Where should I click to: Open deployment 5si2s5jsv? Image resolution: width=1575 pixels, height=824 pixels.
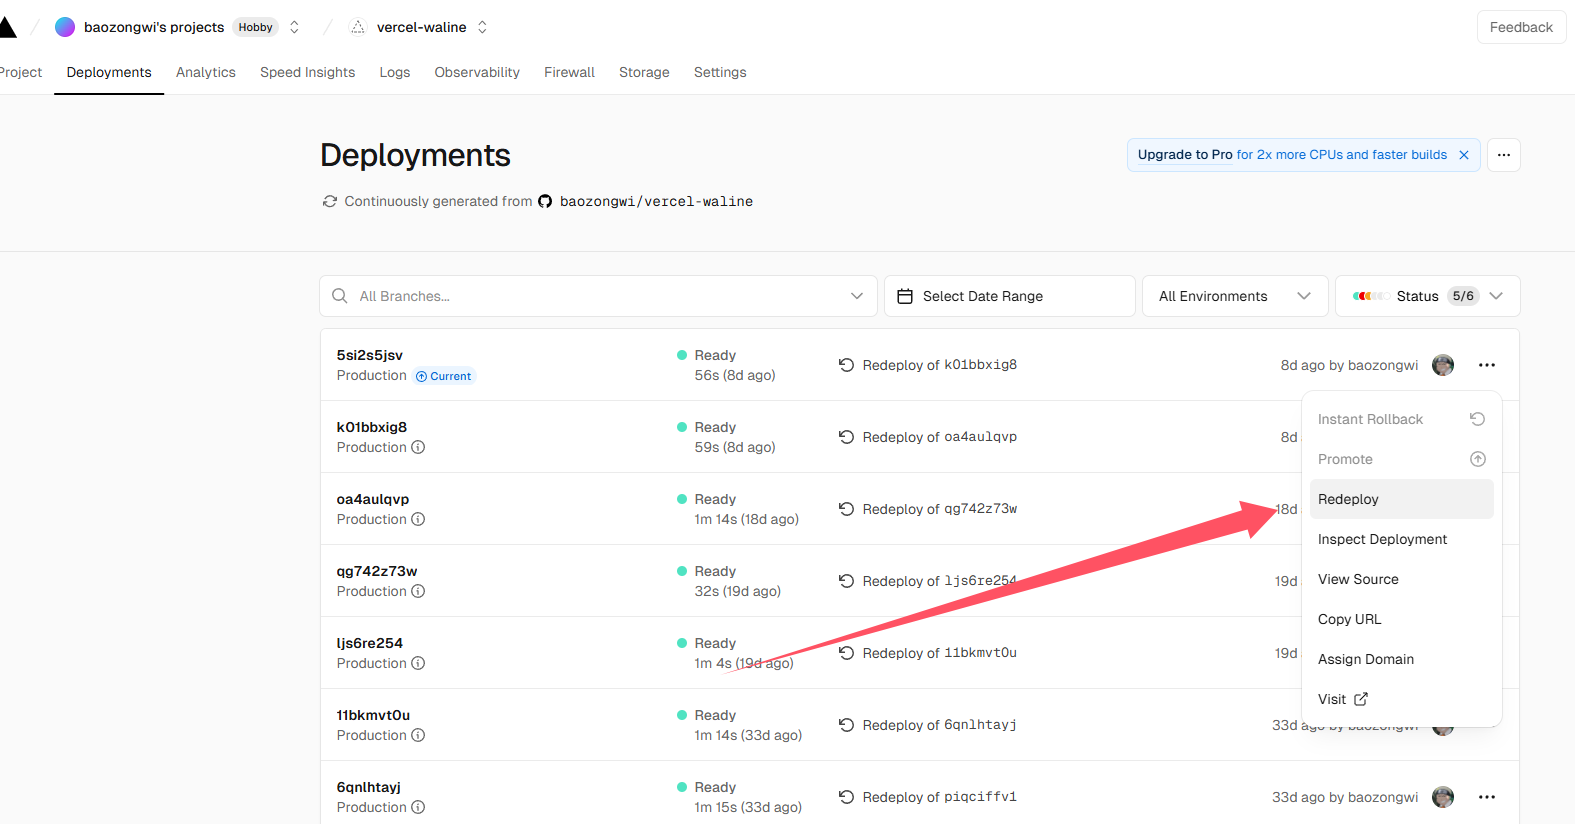pyautogui.click(x=370, y=355)
